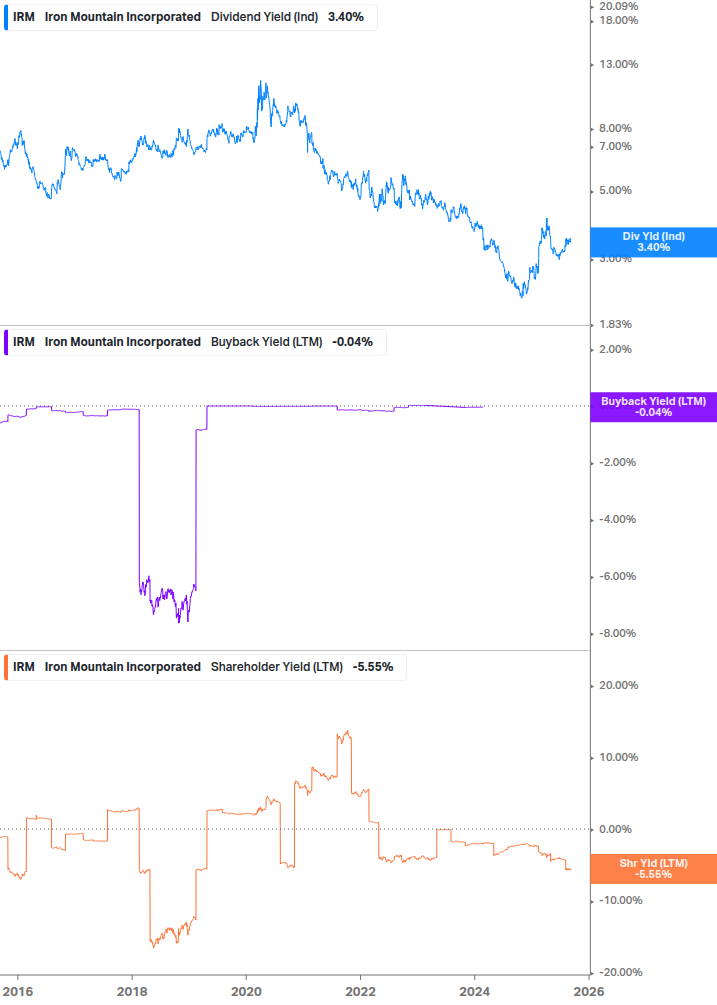Click the blue Div Yld (Ind) 3.40% tag

(x=654, y=242)
